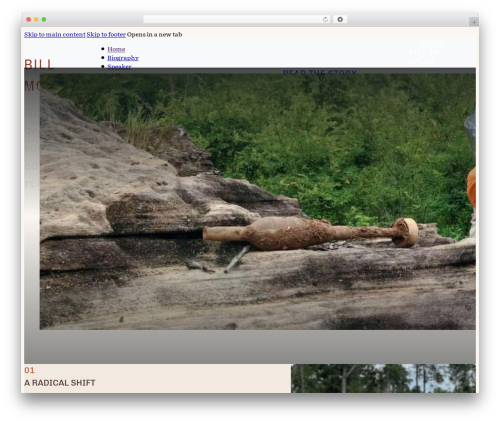
Task: Click the red close window button
Action: click(x=29, y=20)
